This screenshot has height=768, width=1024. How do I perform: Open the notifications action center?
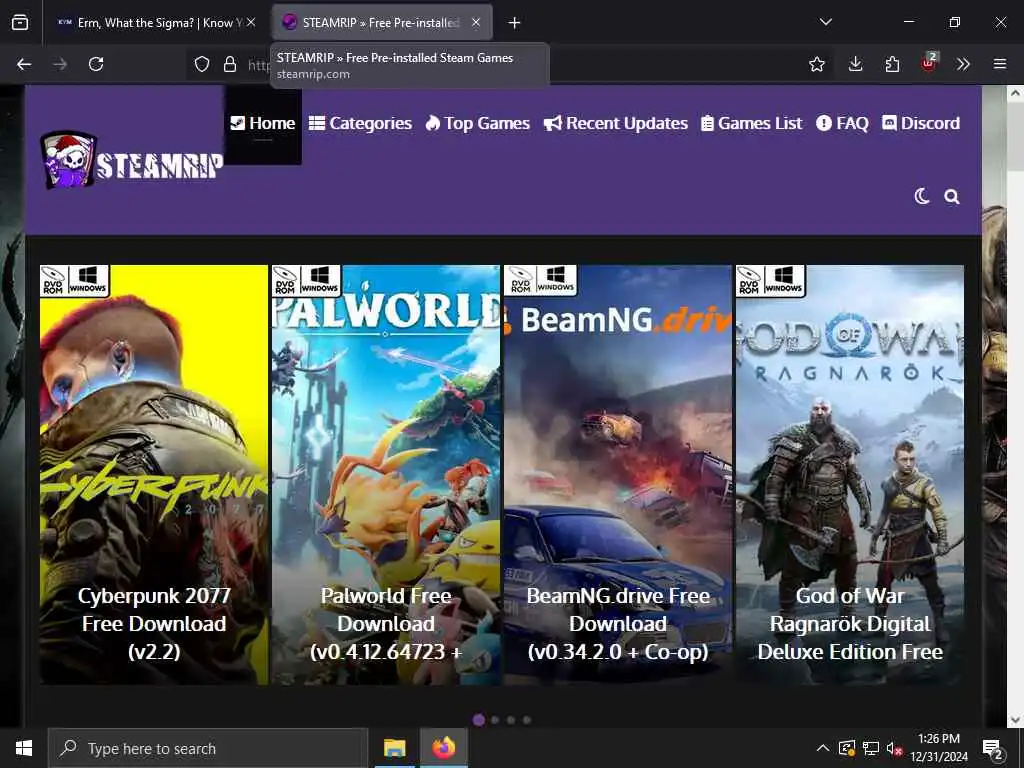tap(993, 750)
